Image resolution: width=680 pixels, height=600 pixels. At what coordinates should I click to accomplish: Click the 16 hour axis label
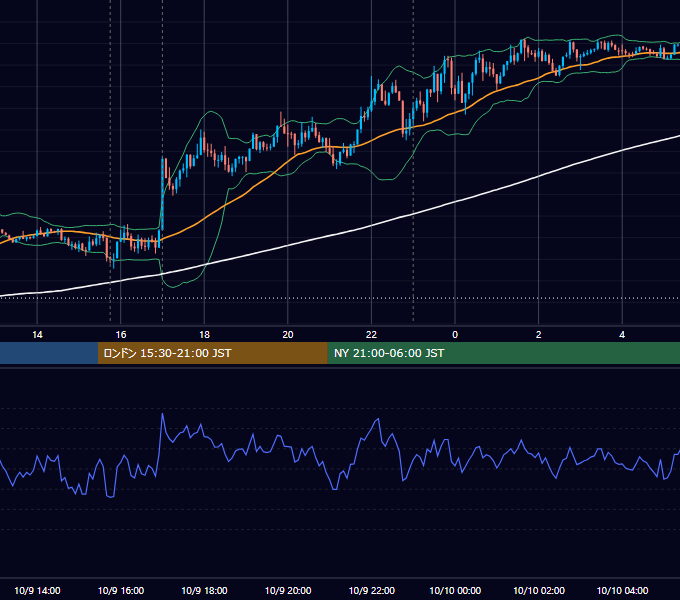pyautogui.click(x=121, y=335)
